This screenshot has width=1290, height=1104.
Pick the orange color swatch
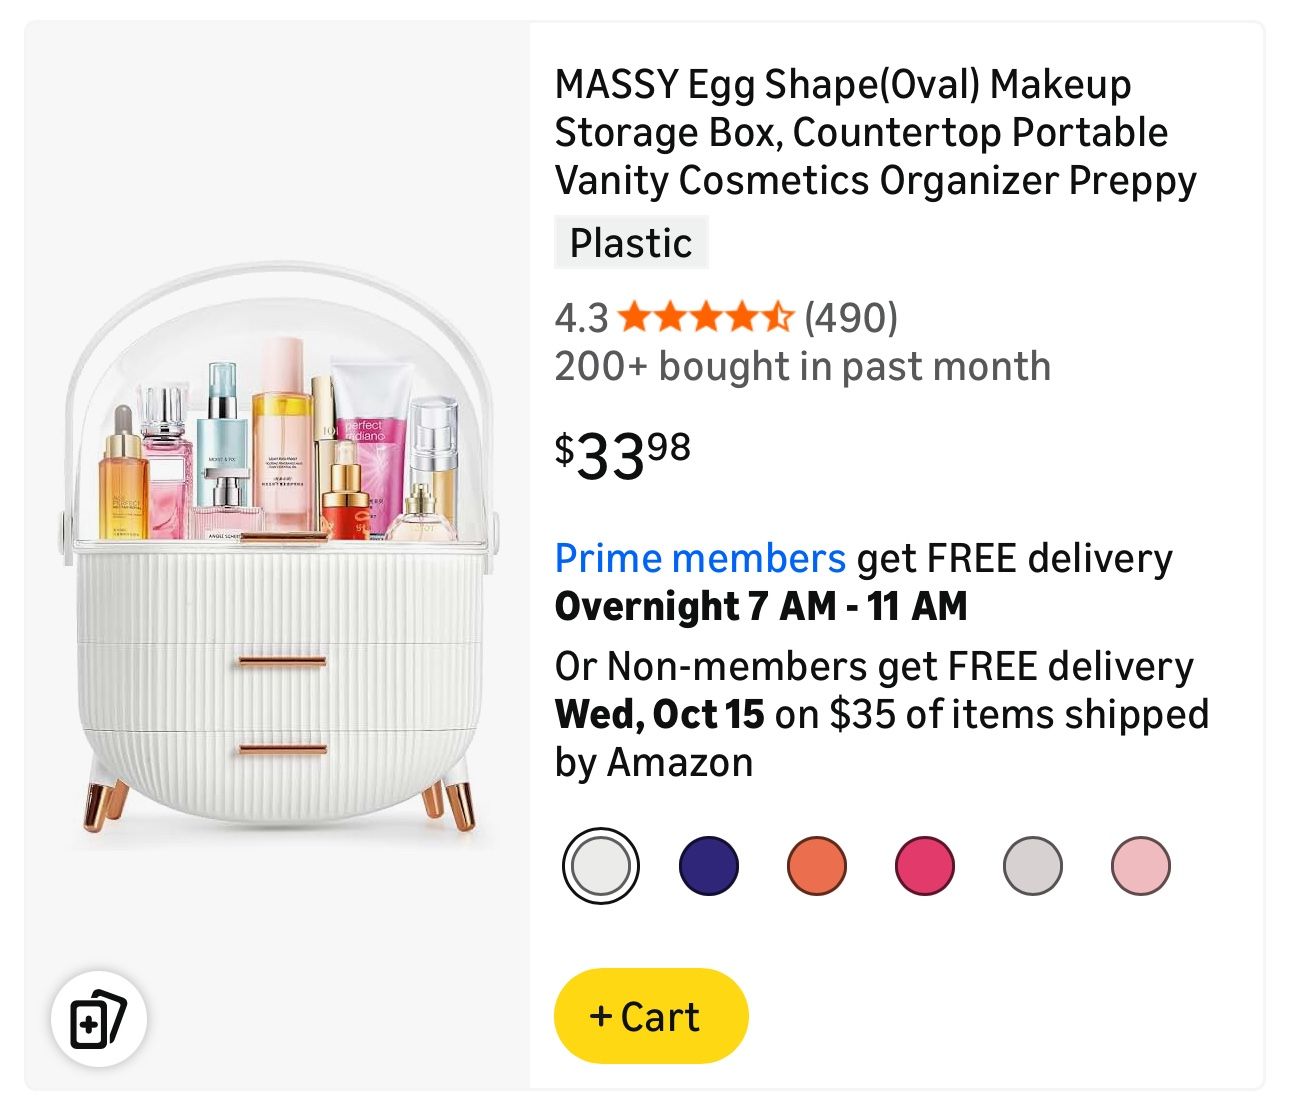click(816, 866)
